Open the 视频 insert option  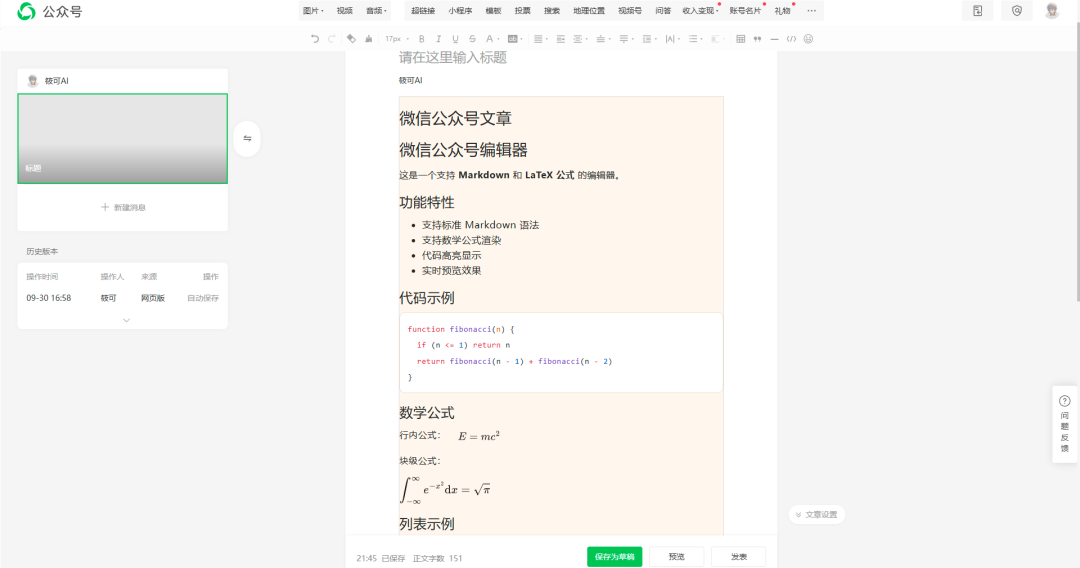pyautogui.click(x=344, y=10)
